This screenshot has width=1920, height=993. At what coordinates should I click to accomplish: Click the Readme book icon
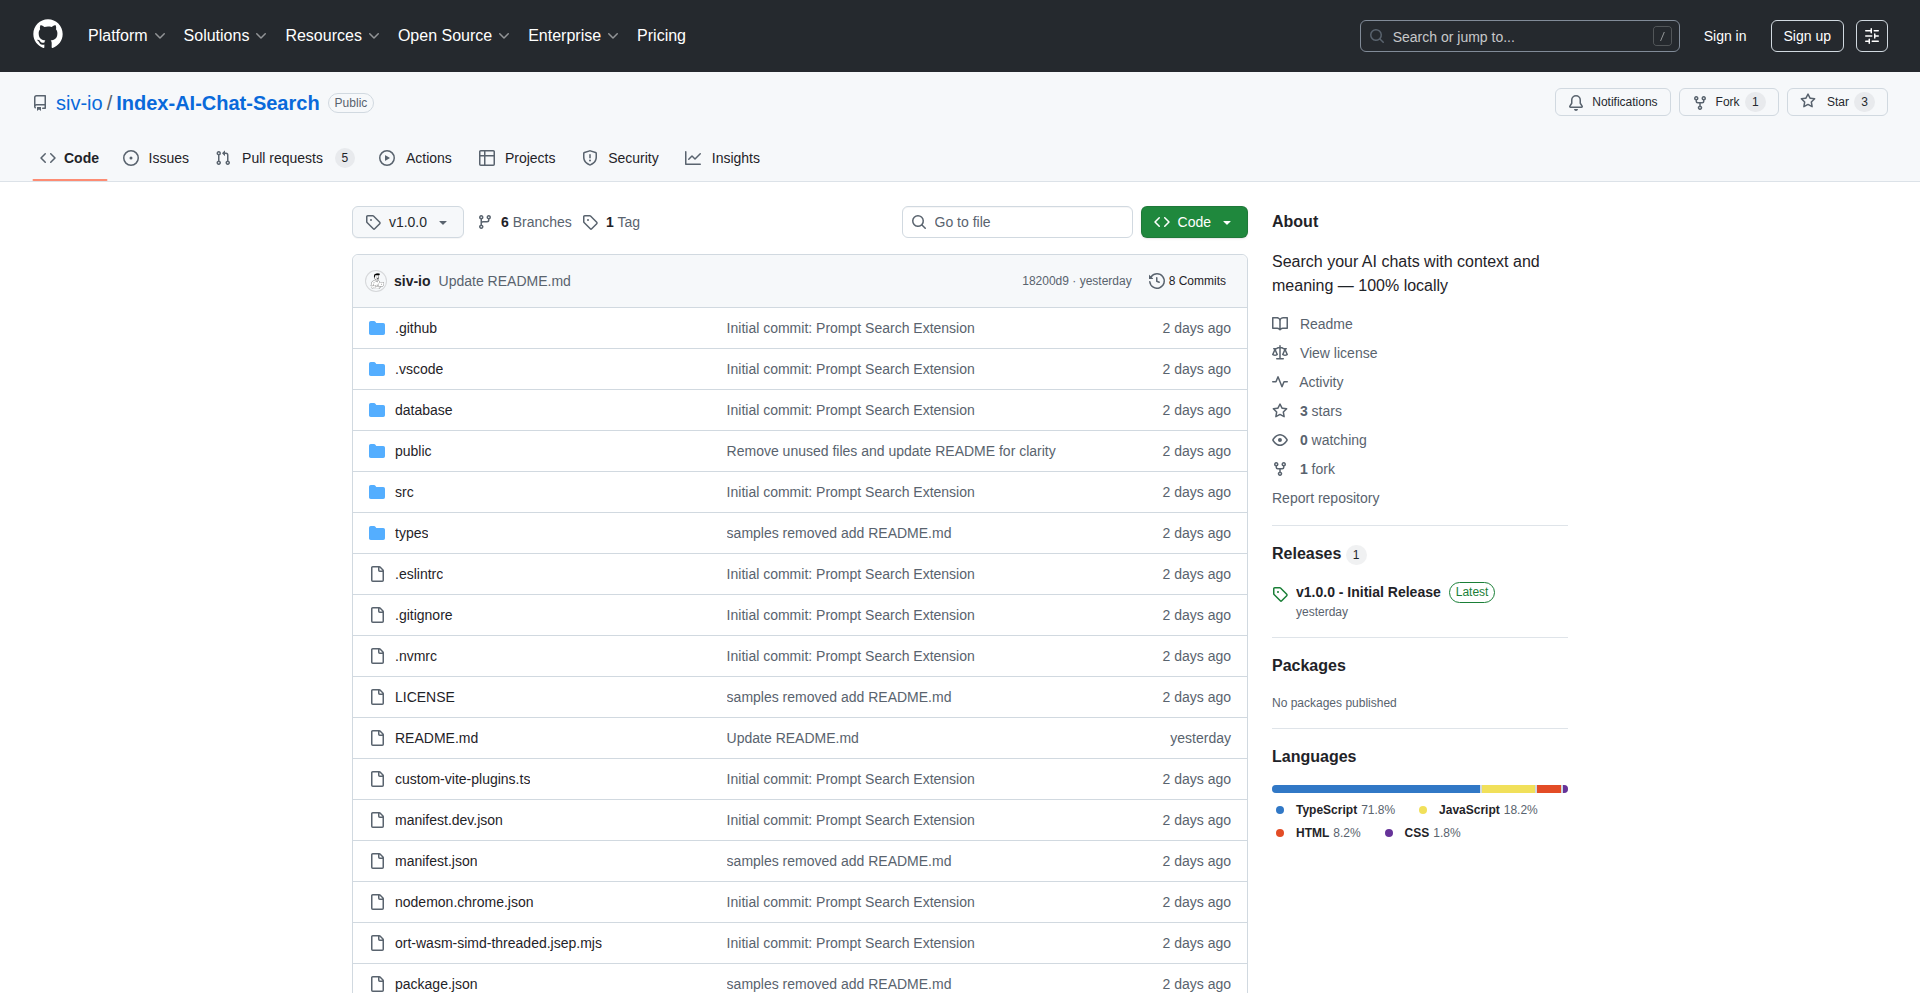tap(1280, 324)
